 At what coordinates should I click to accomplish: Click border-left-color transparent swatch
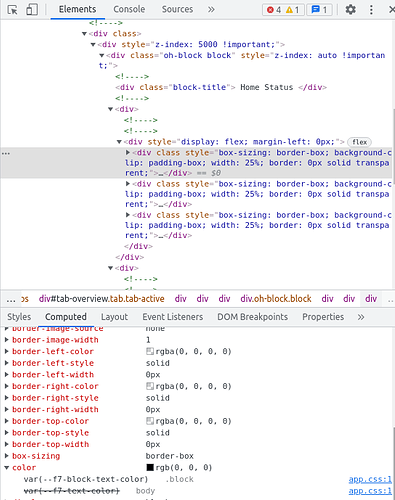point(150,351)
